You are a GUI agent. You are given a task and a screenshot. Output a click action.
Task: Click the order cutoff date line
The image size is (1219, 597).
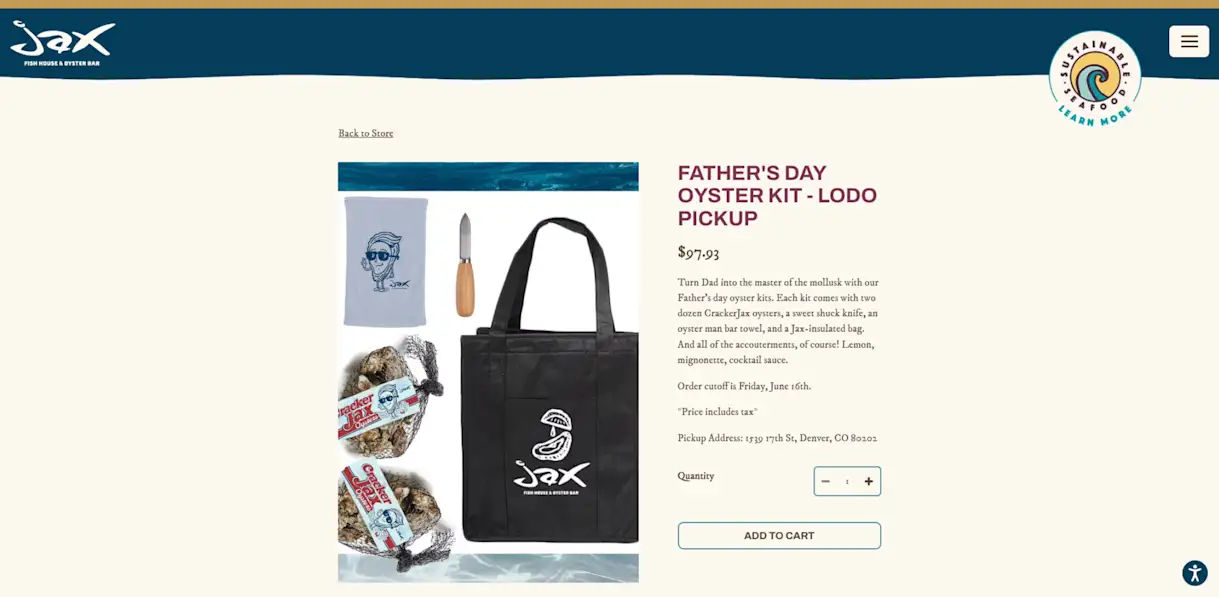click(744, 386)
